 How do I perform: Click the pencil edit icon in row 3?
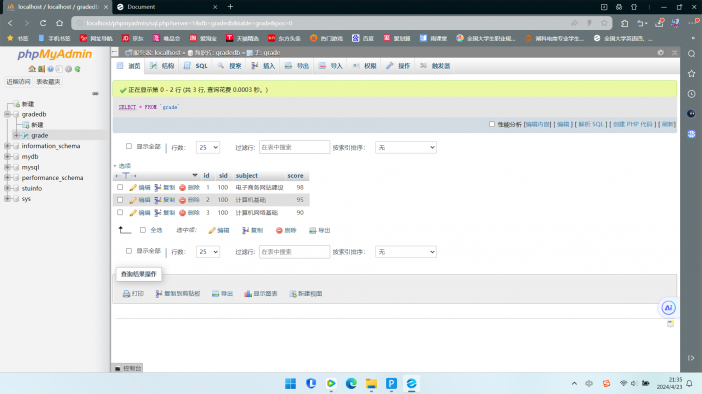(133, 213)
